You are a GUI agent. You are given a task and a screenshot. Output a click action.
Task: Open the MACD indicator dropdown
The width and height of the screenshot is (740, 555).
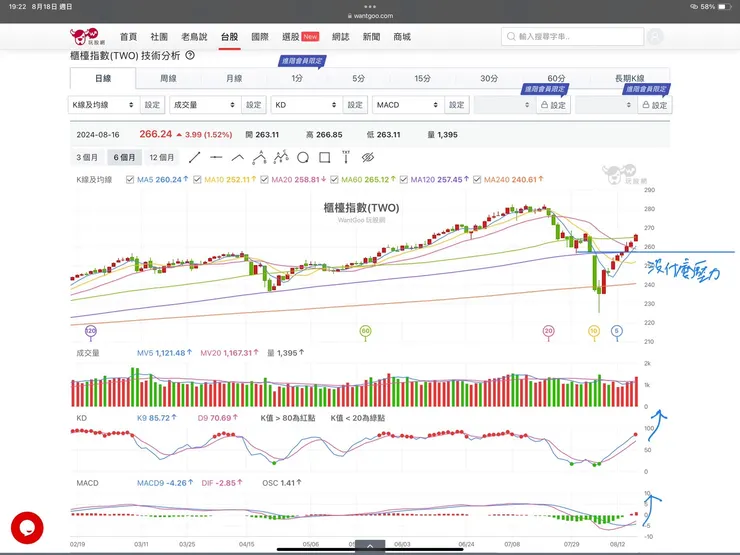(x=408, y=105)
